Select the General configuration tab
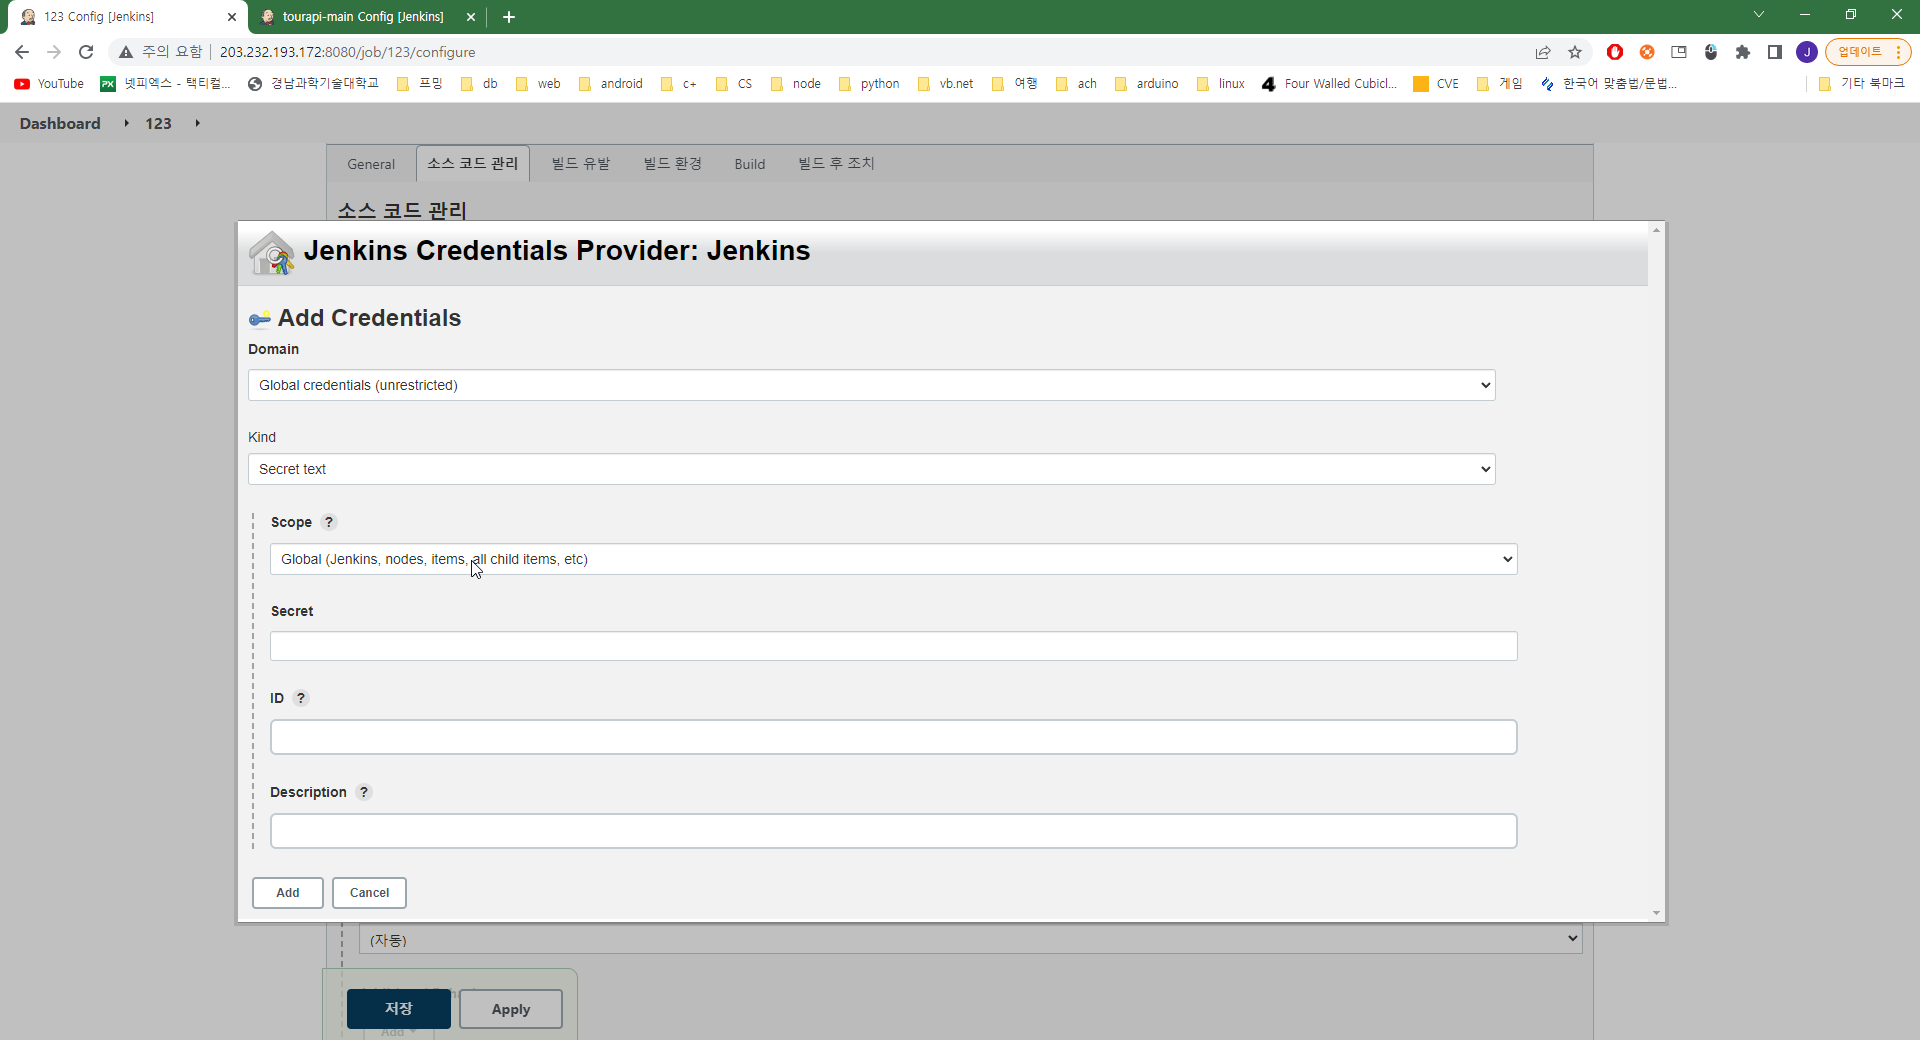 point(371,164)
